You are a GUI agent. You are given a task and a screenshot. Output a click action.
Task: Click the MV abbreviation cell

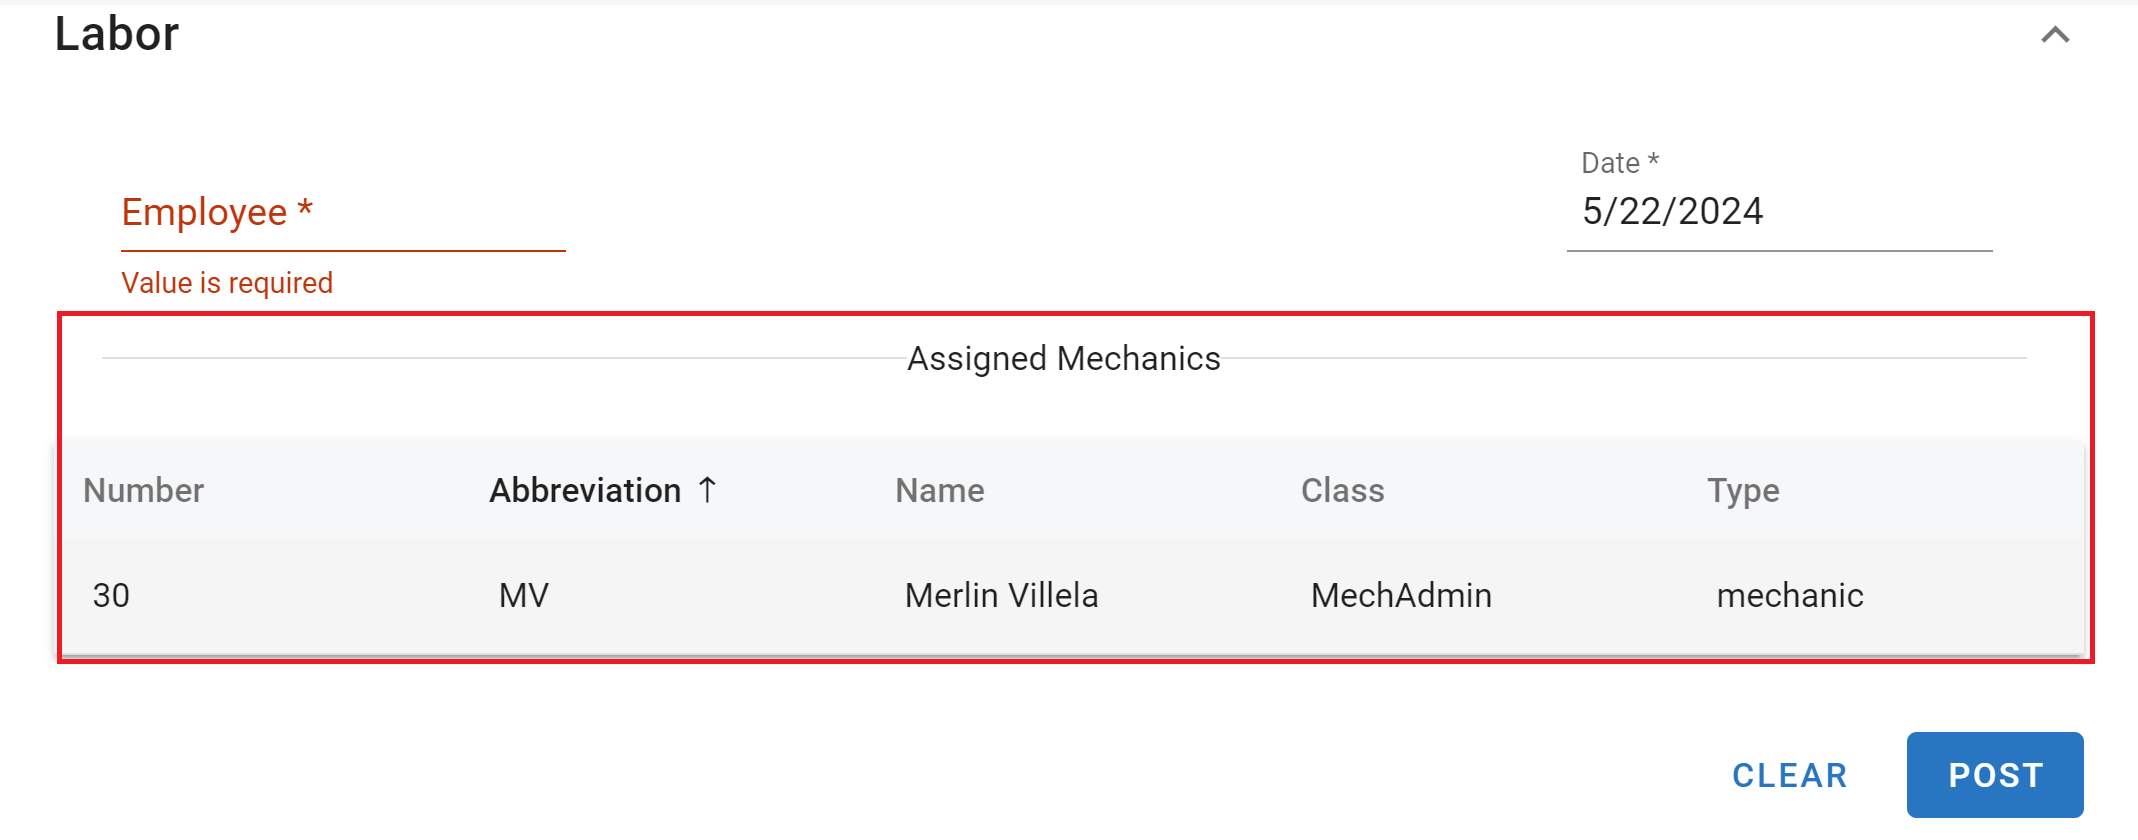(x=524, y=596)
